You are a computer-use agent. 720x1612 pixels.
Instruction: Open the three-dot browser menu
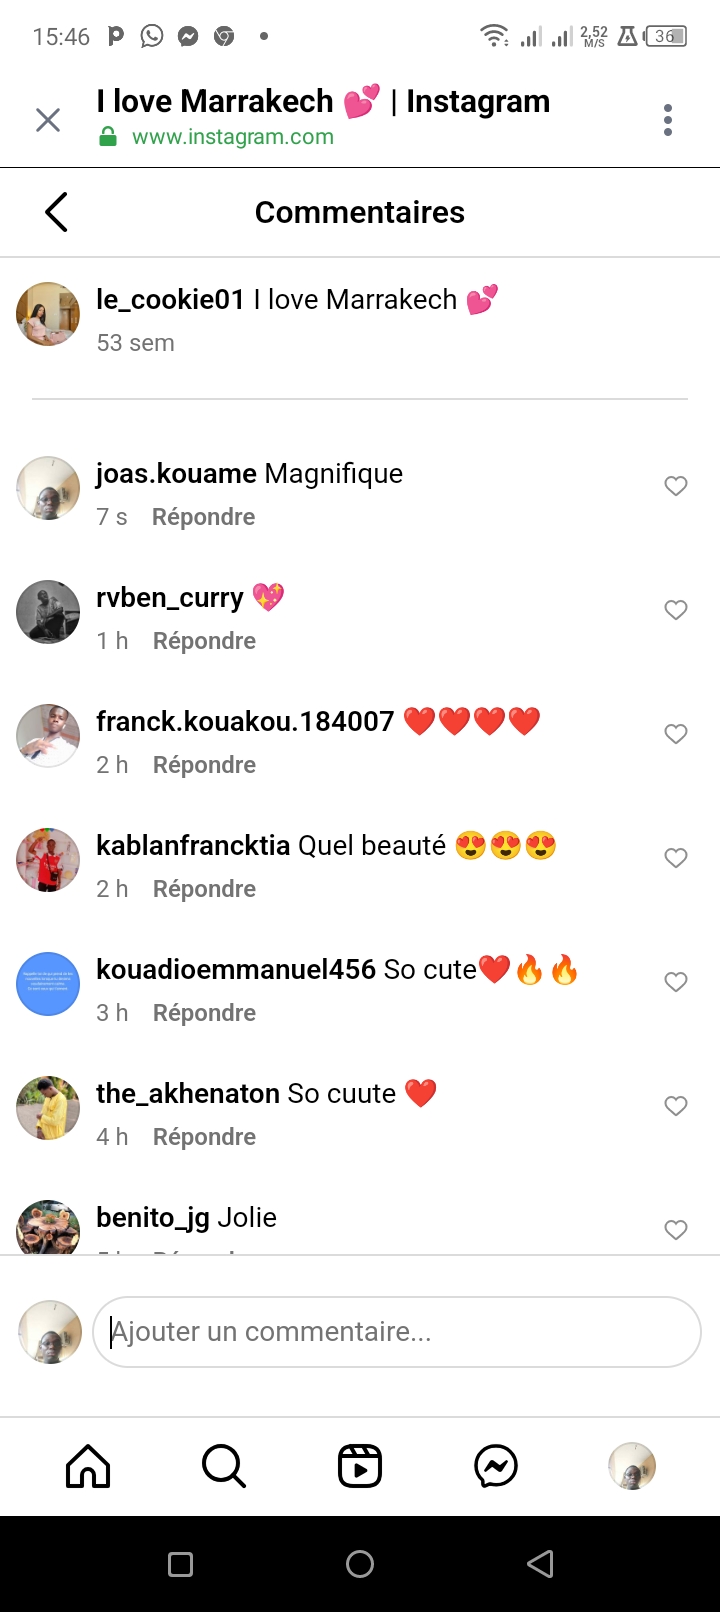pyautogui.click(x=668, y=120)
